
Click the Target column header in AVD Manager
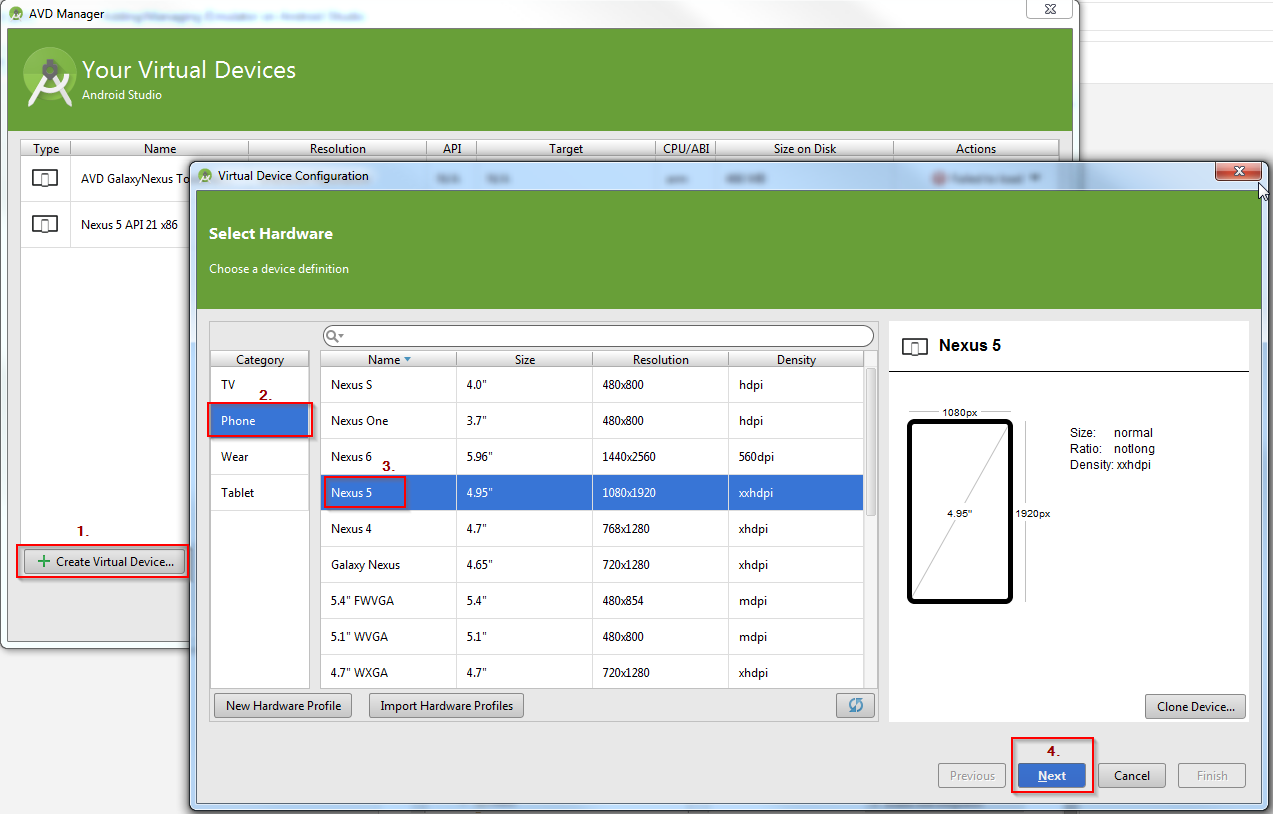point(566,149)
